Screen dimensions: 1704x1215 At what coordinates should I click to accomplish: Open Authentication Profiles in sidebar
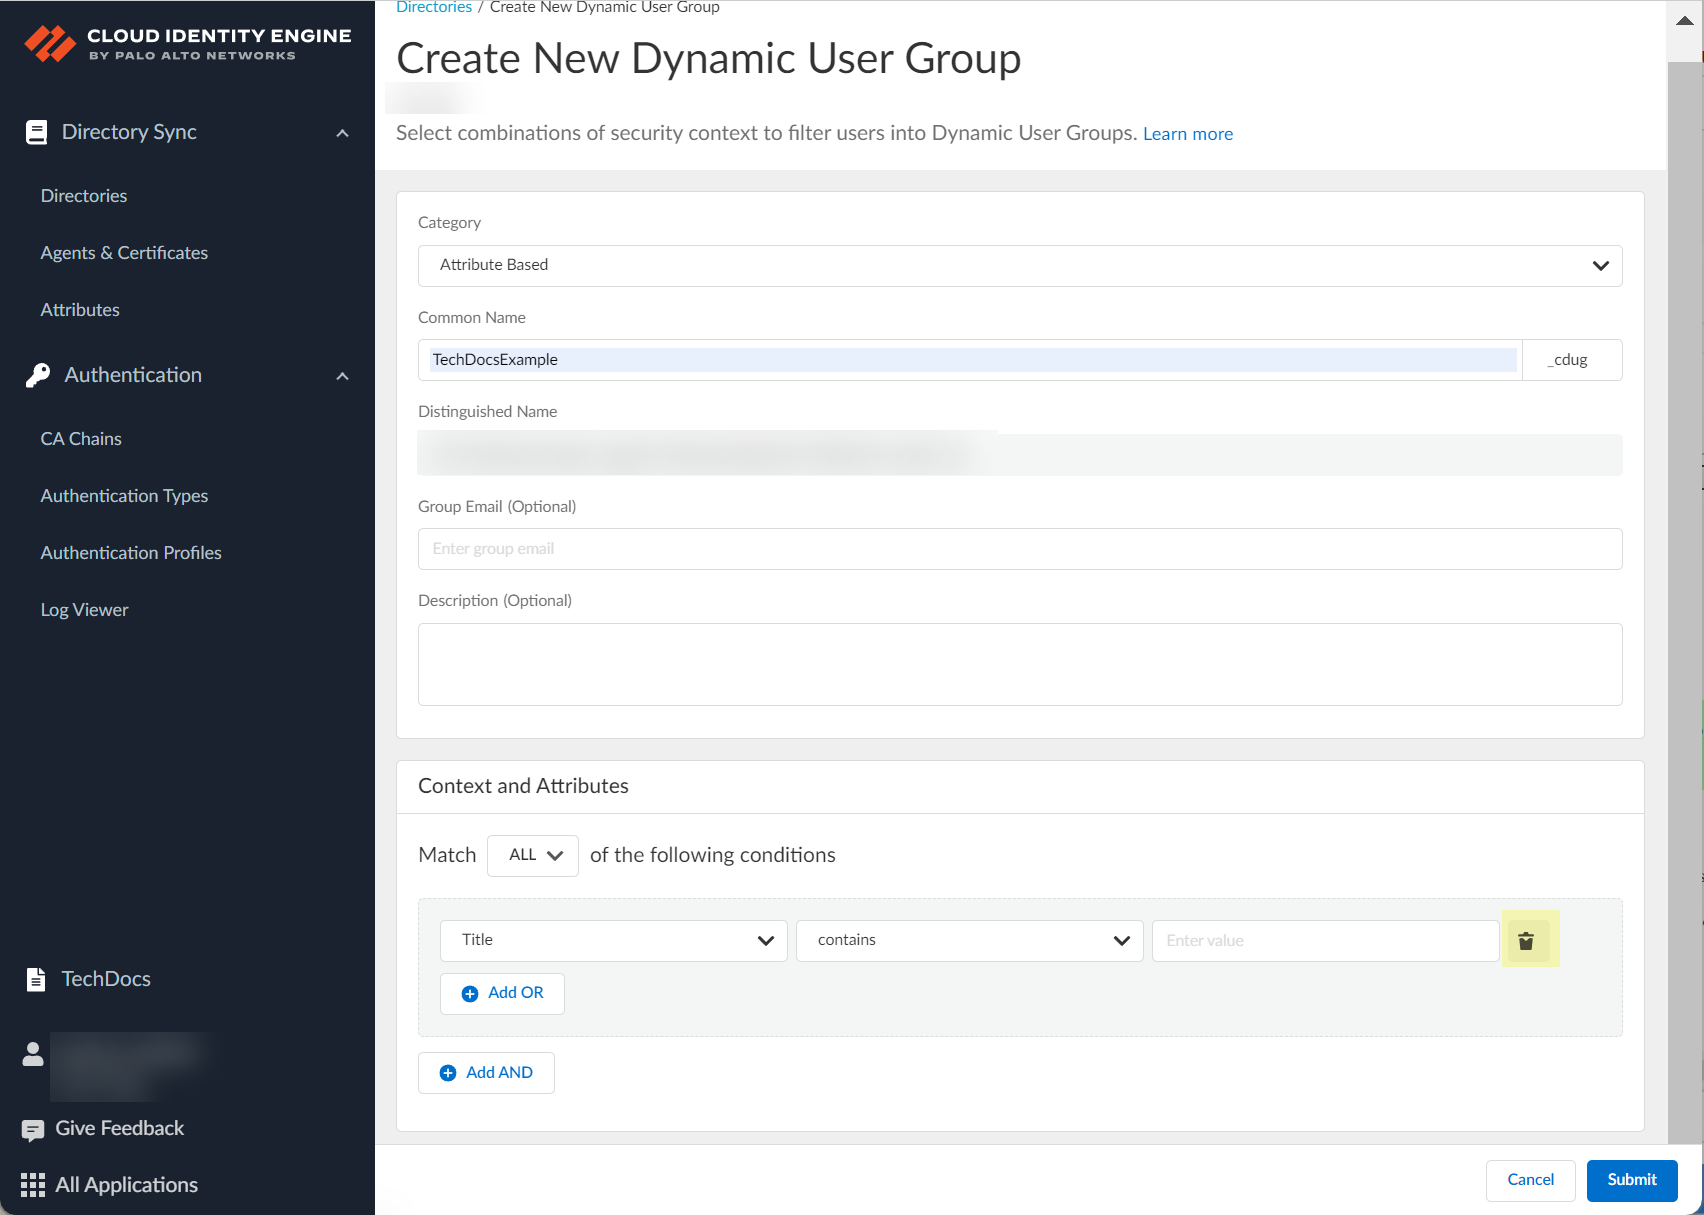point(131,553)
